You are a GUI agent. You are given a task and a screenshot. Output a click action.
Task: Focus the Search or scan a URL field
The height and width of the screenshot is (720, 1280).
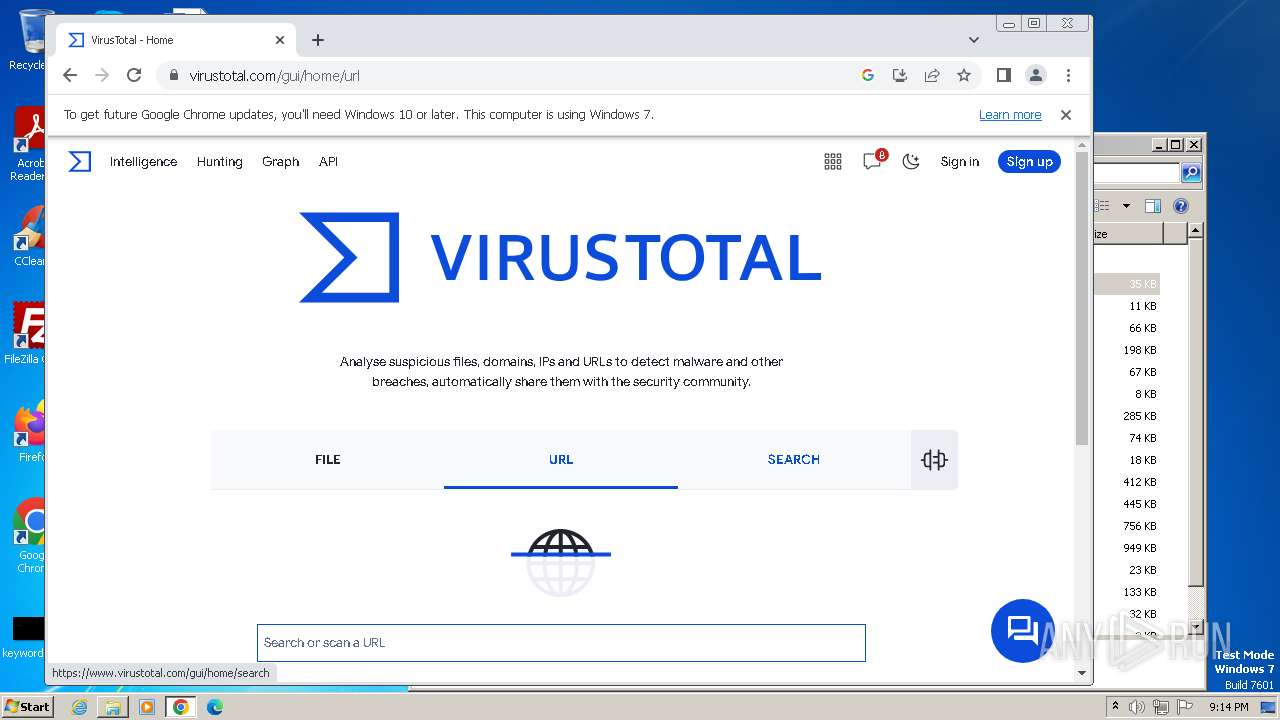[561, 643]
